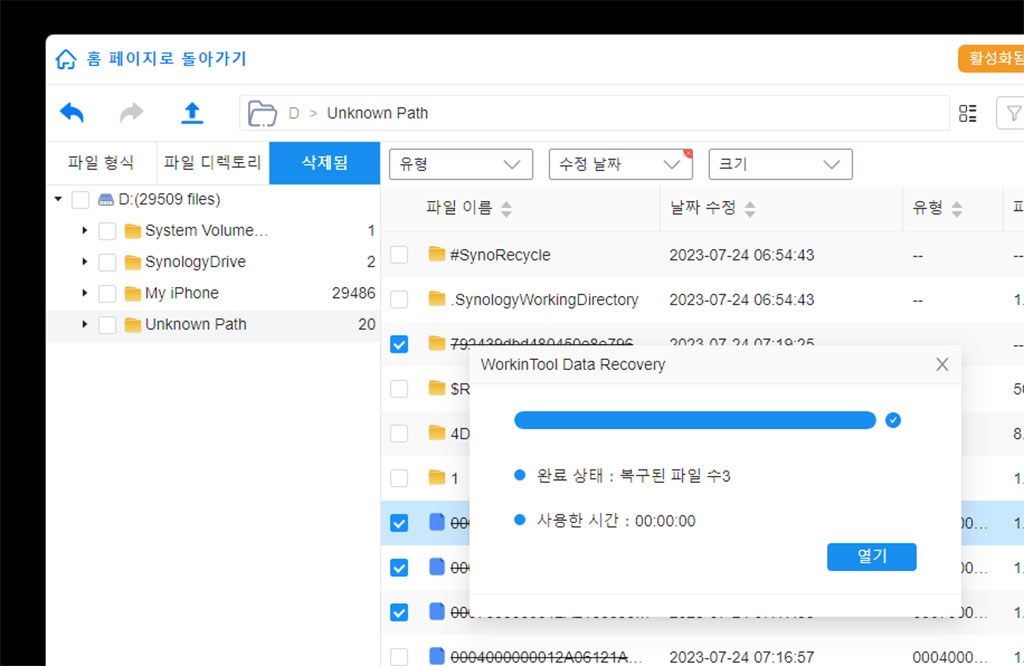Click the D breadcrumb segment

(x=294, y=114)
